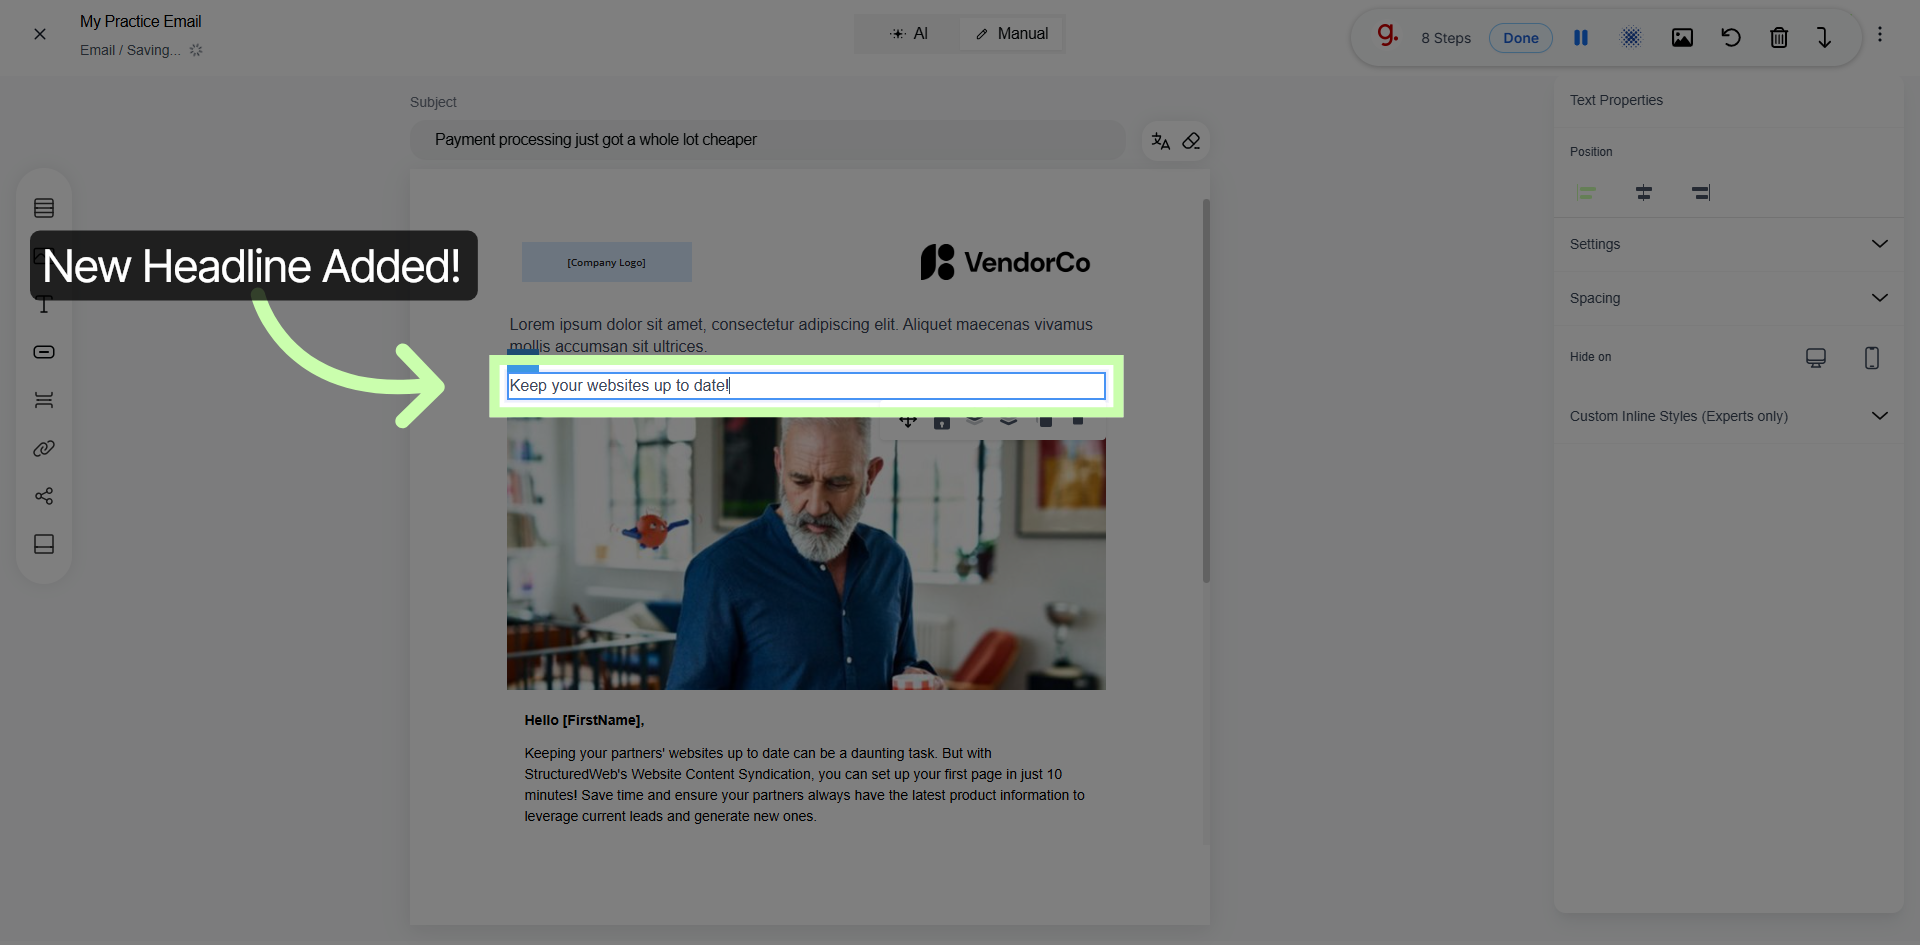Click the 'Email / Saving...' status text
Image resolution: width=1920 pixels, height=945 pixels.
coord(131,50)
